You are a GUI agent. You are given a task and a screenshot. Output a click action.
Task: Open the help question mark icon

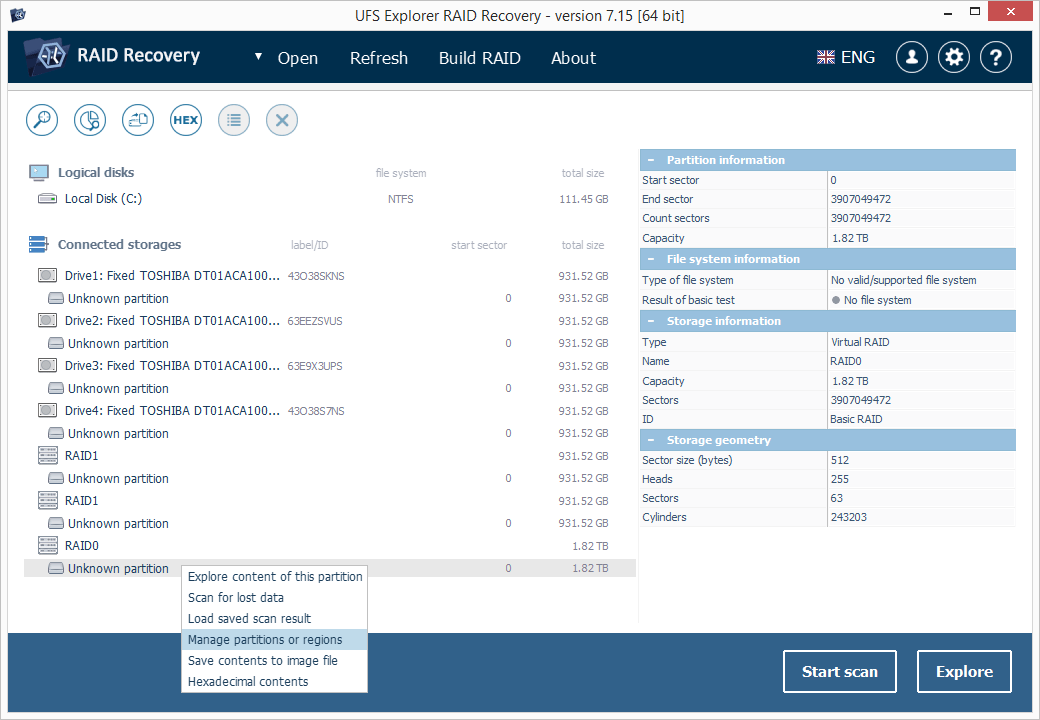point(996,58)
